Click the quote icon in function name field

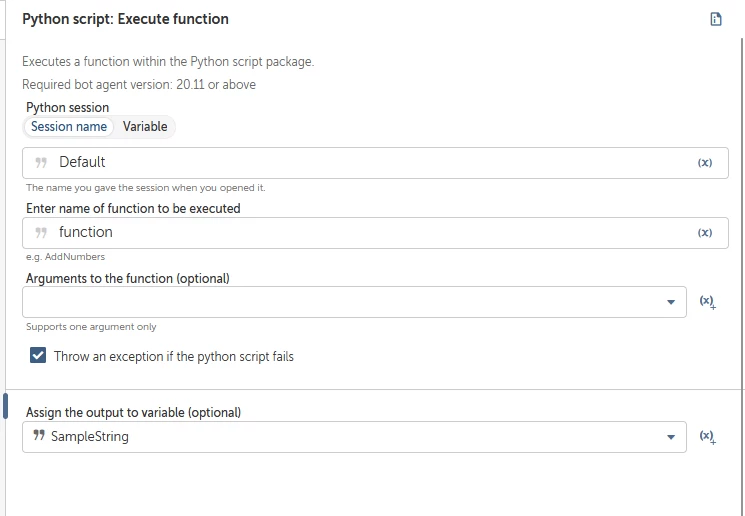41,233
